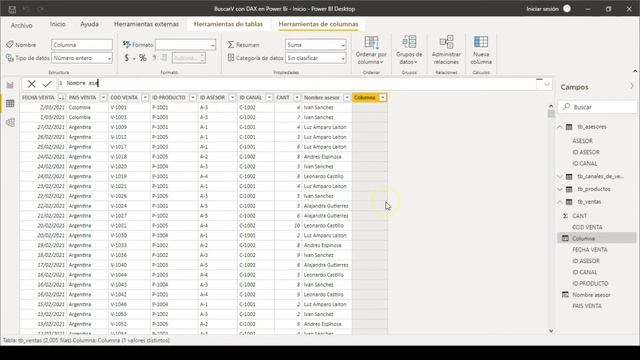Open PAIS VENTA column filter arrow

103,98
